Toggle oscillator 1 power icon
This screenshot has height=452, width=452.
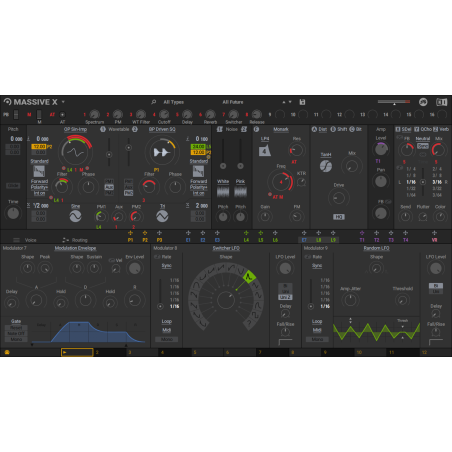pos(103,129)
